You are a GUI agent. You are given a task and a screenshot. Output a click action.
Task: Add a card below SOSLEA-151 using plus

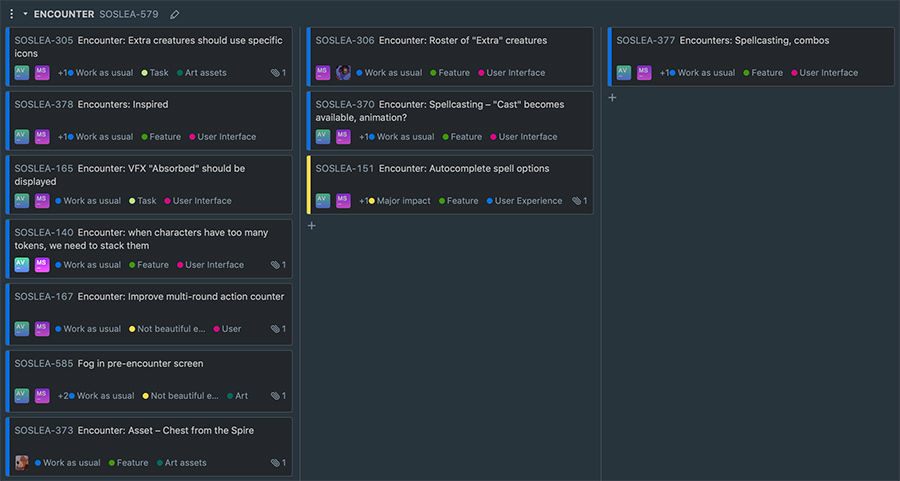(x=312, y=226)
